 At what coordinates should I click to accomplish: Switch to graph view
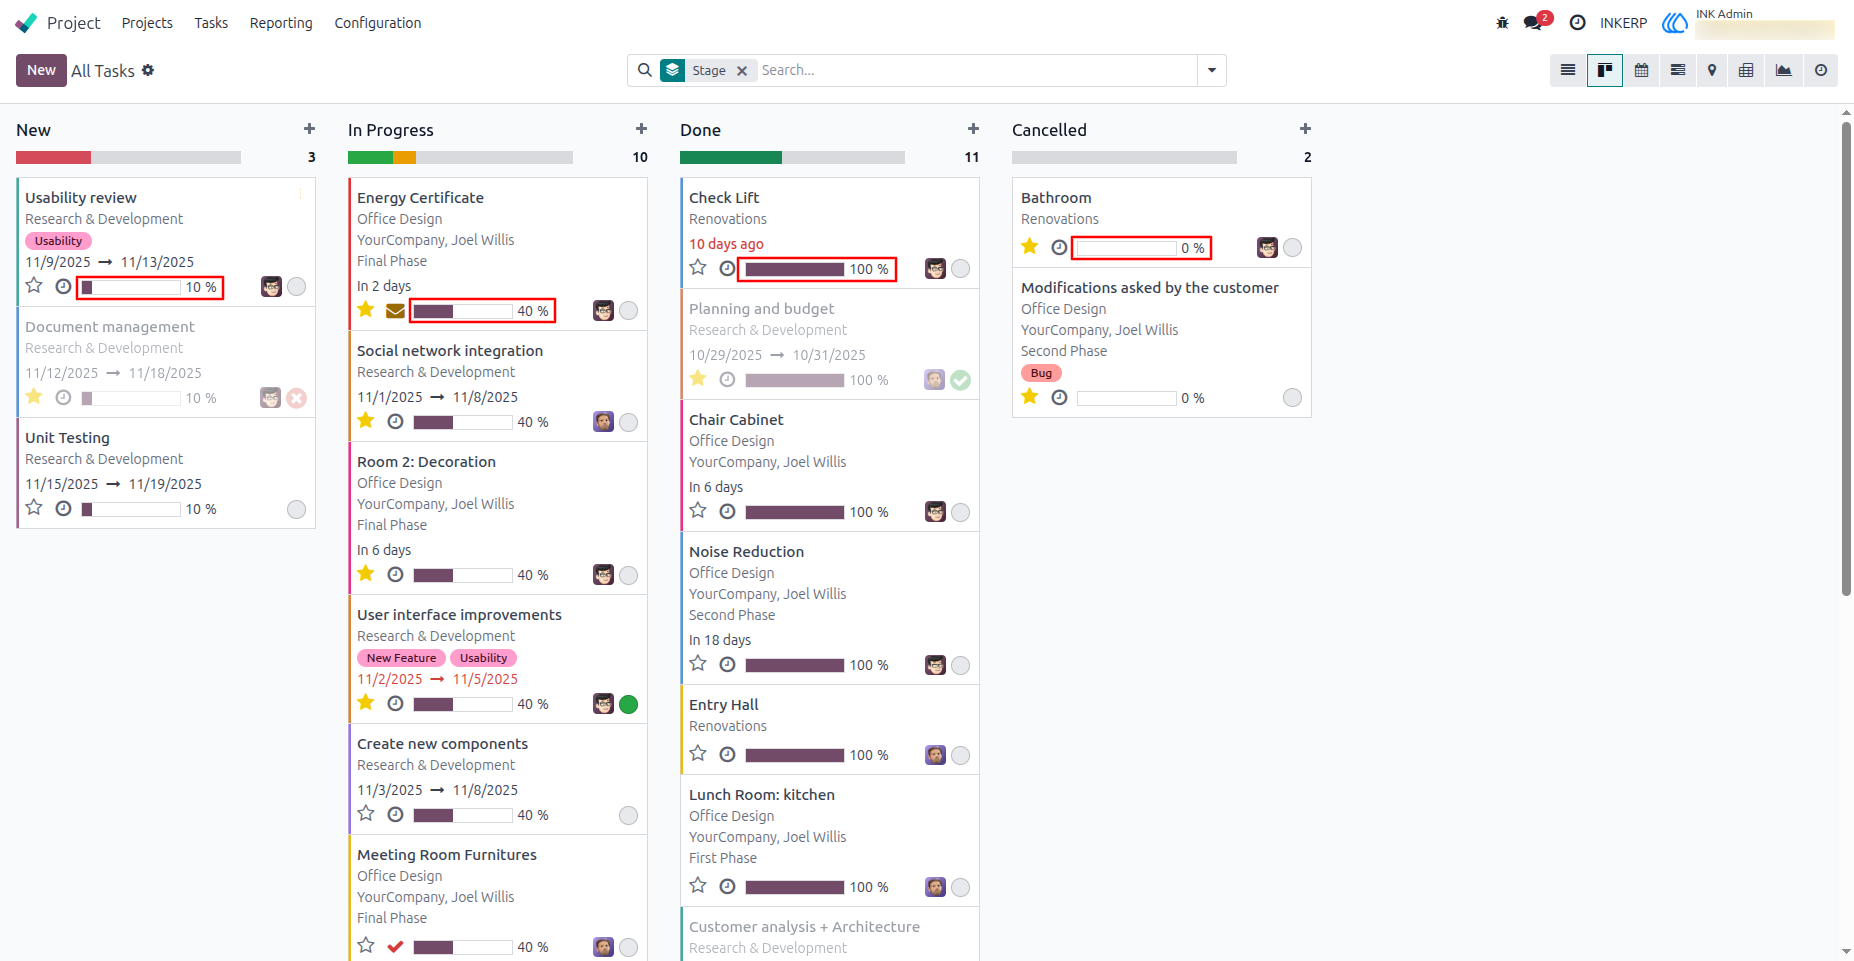point(1783,70)
